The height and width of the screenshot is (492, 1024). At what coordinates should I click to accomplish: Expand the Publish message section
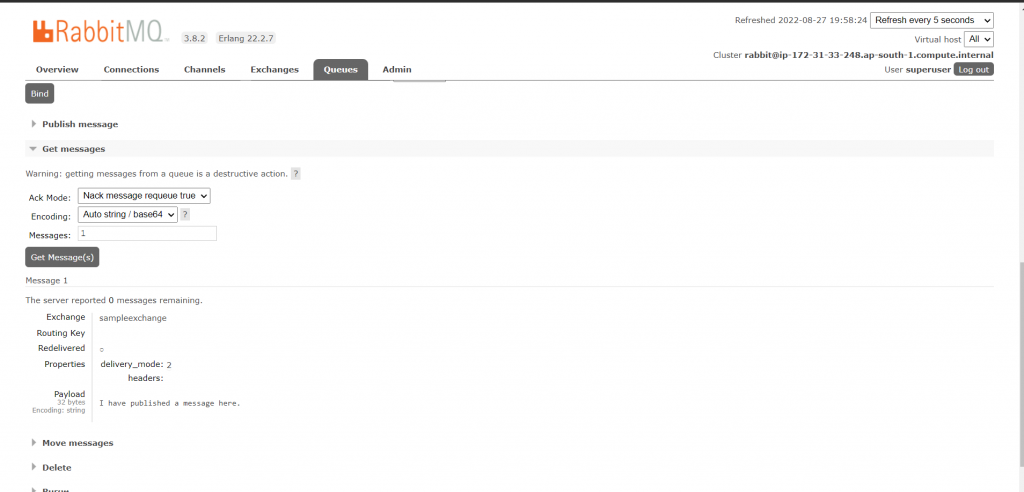pos(80,124)
